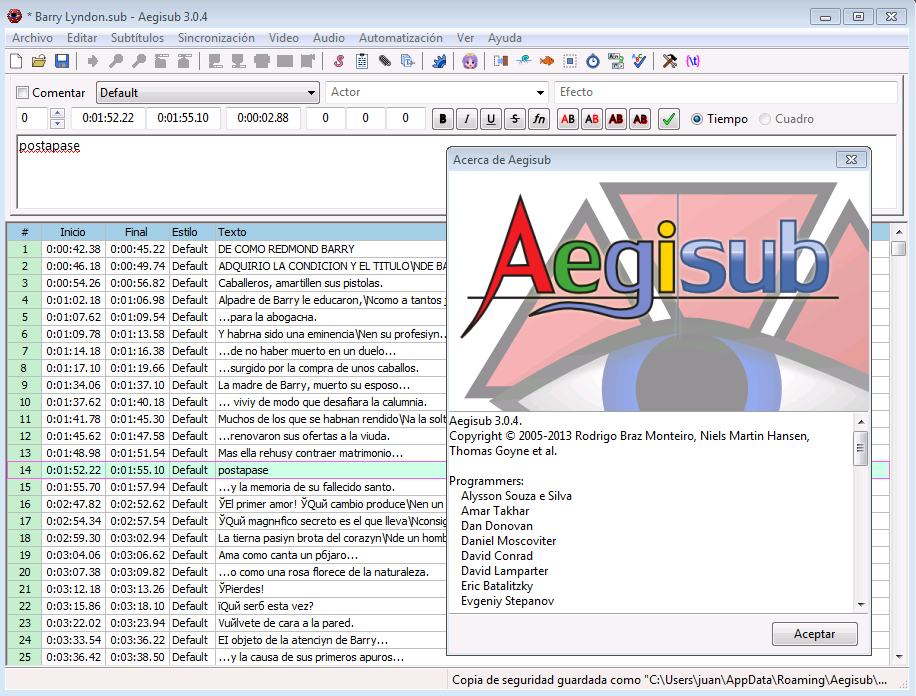This screenshot has width=916, height=696.
Task: Run the Spell Checker icon
Action: pos(639,61)
